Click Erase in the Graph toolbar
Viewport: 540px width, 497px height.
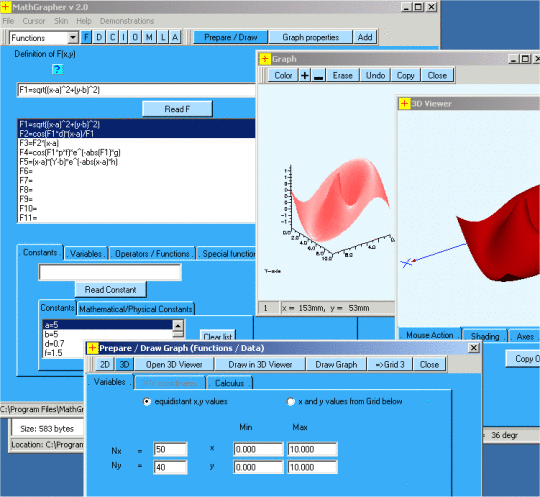pos(343,75)
